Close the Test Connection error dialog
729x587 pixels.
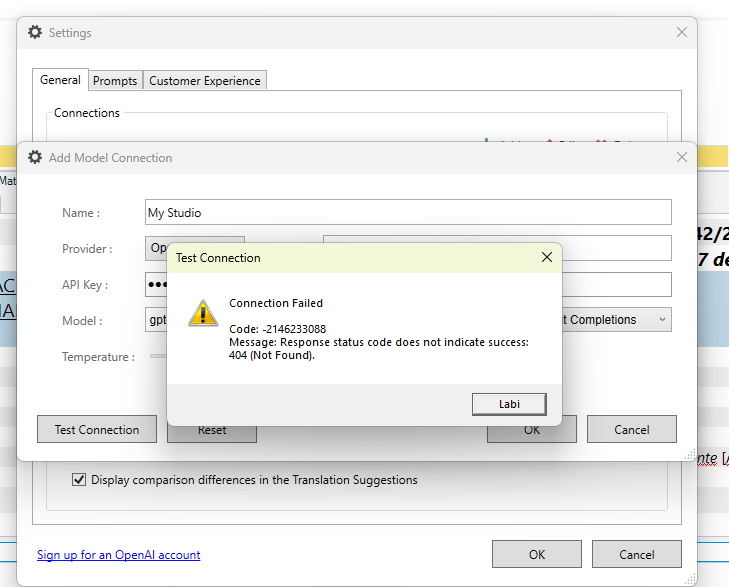[x=547, y=257]
